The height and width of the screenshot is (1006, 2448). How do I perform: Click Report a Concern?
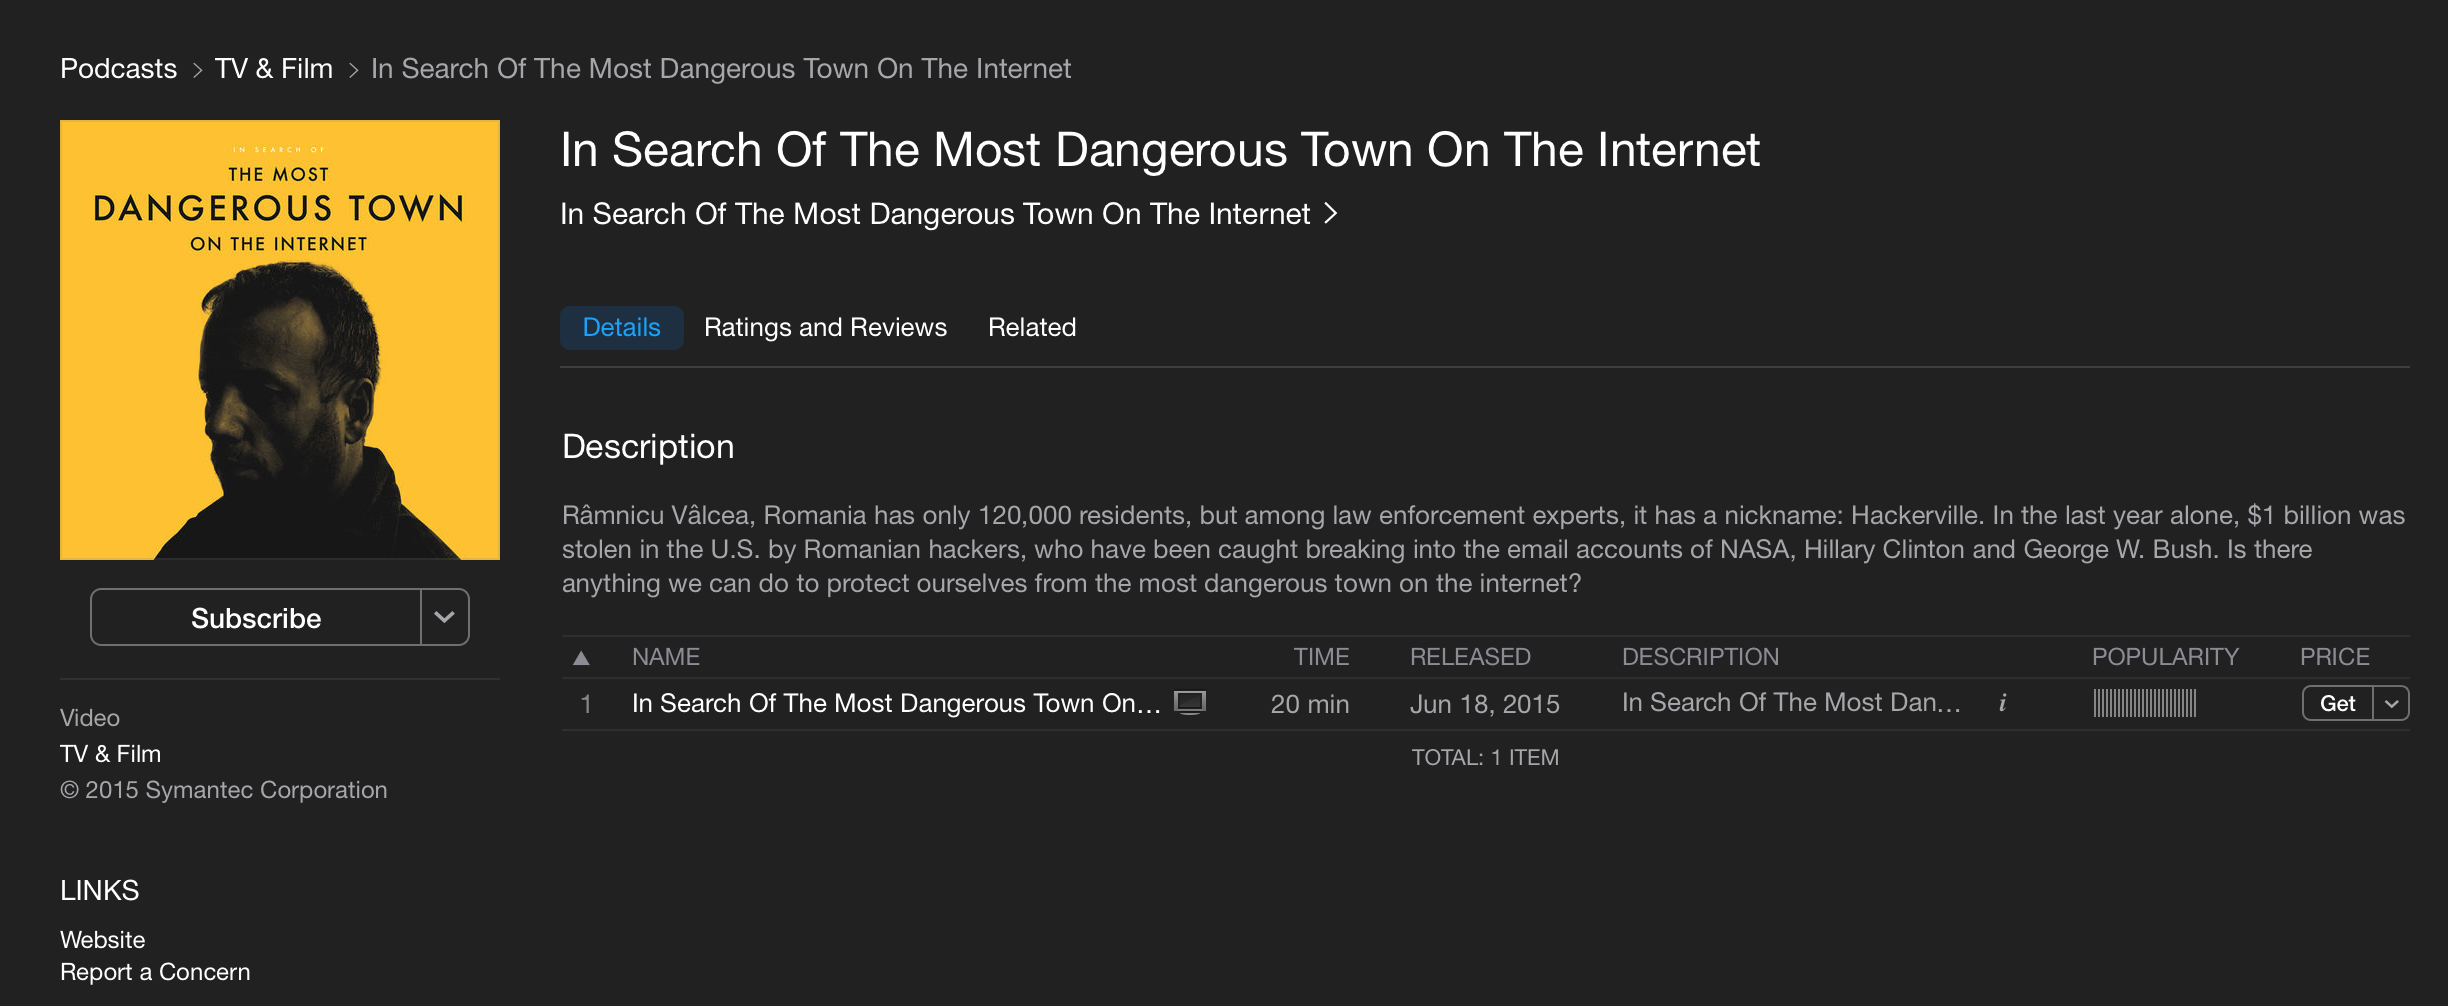(155, 971)
